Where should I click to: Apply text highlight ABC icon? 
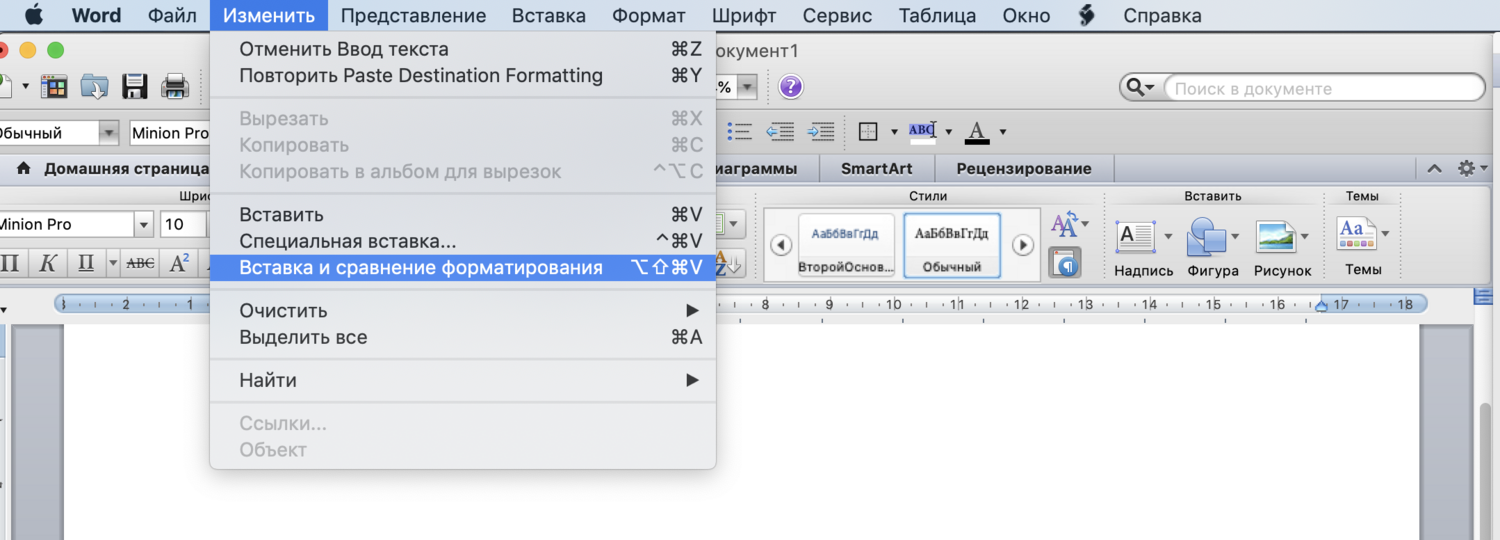pos(922,131)
